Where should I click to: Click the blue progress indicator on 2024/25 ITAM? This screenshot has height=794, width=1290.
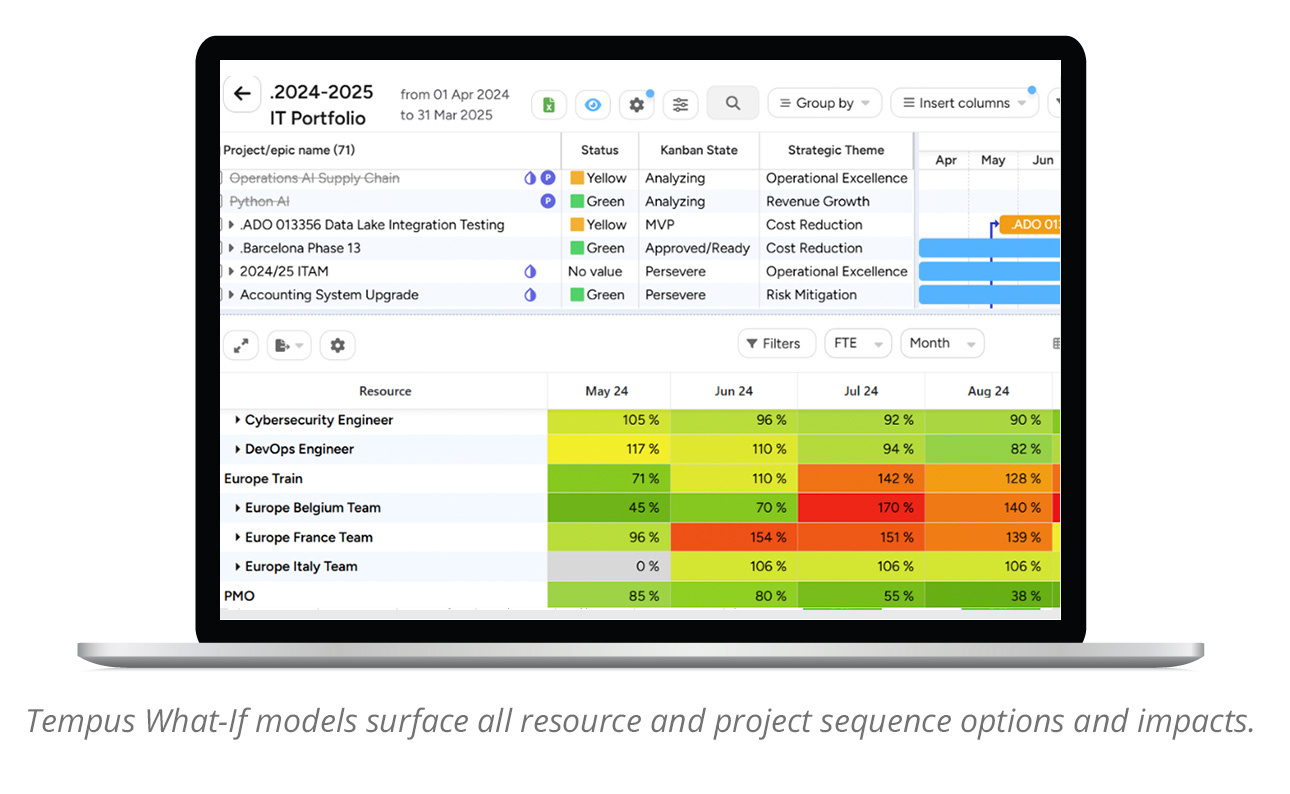pos(530,271)
